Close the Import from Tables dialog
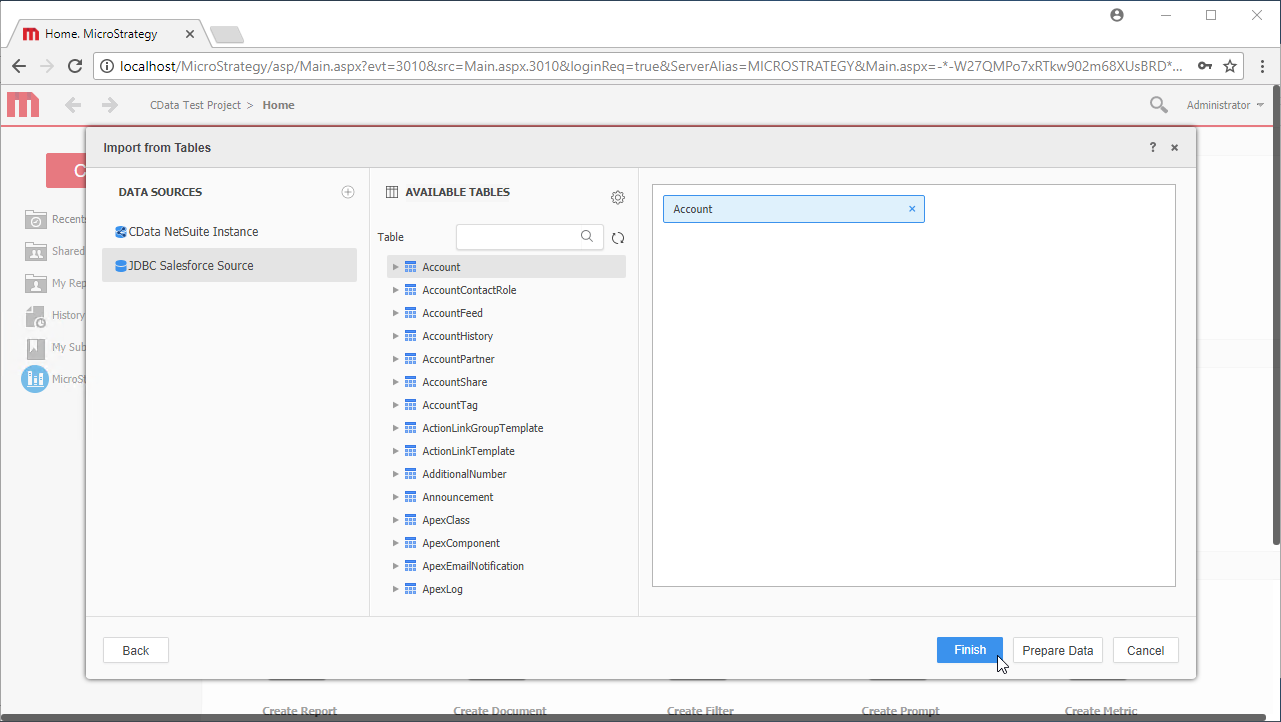 (1175, 147)
